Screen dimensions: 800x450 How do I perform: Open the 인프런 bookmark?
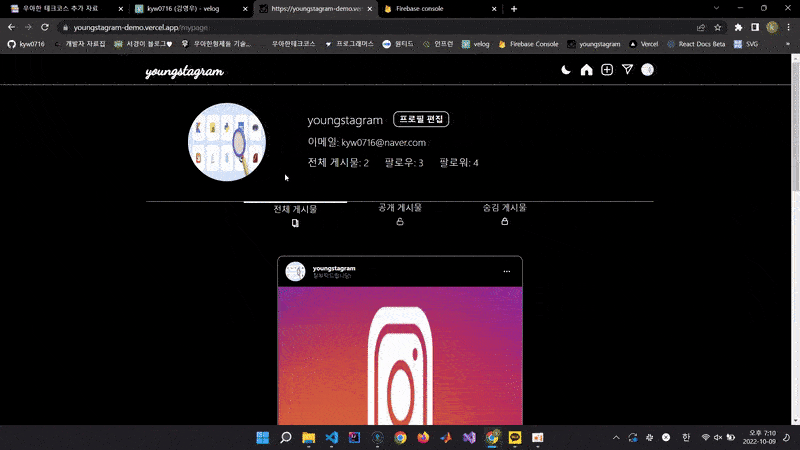(x=438, y=44)
